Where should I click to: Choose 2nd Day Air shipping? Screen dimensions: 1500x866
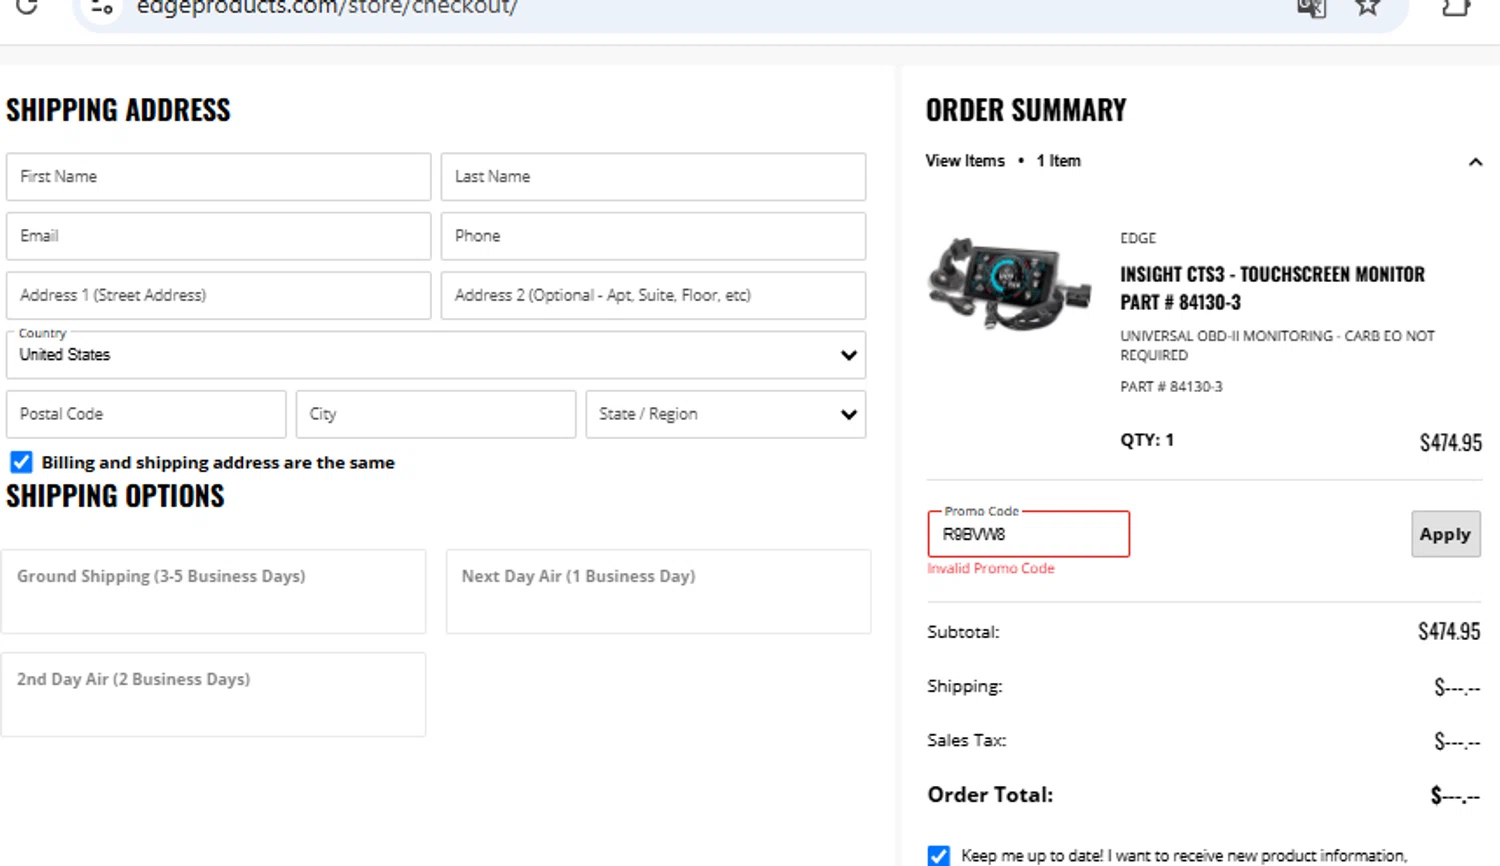pos(213,695)
